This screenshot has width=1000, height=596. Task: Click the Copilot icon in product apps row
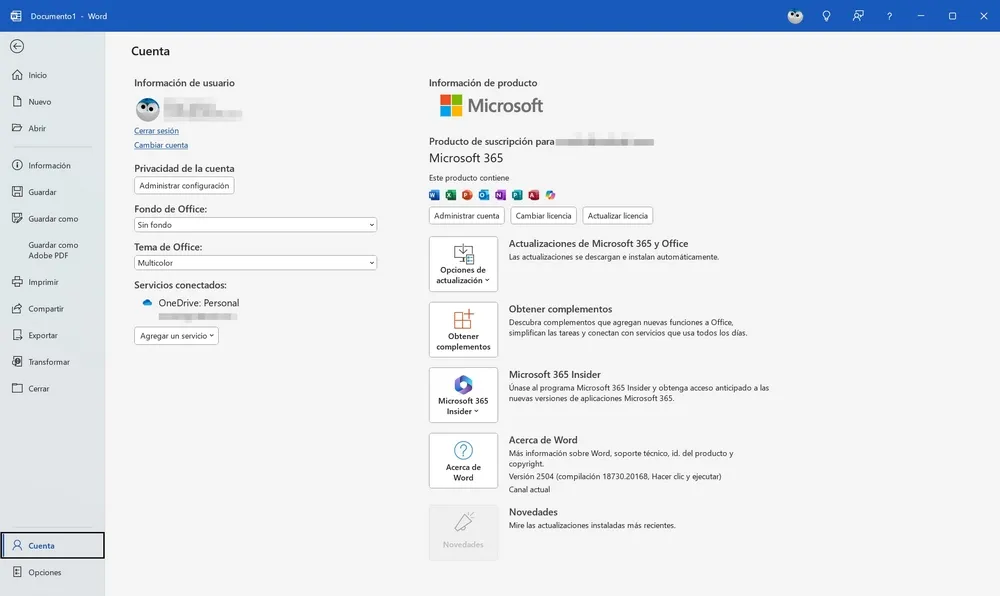point(550,195)
